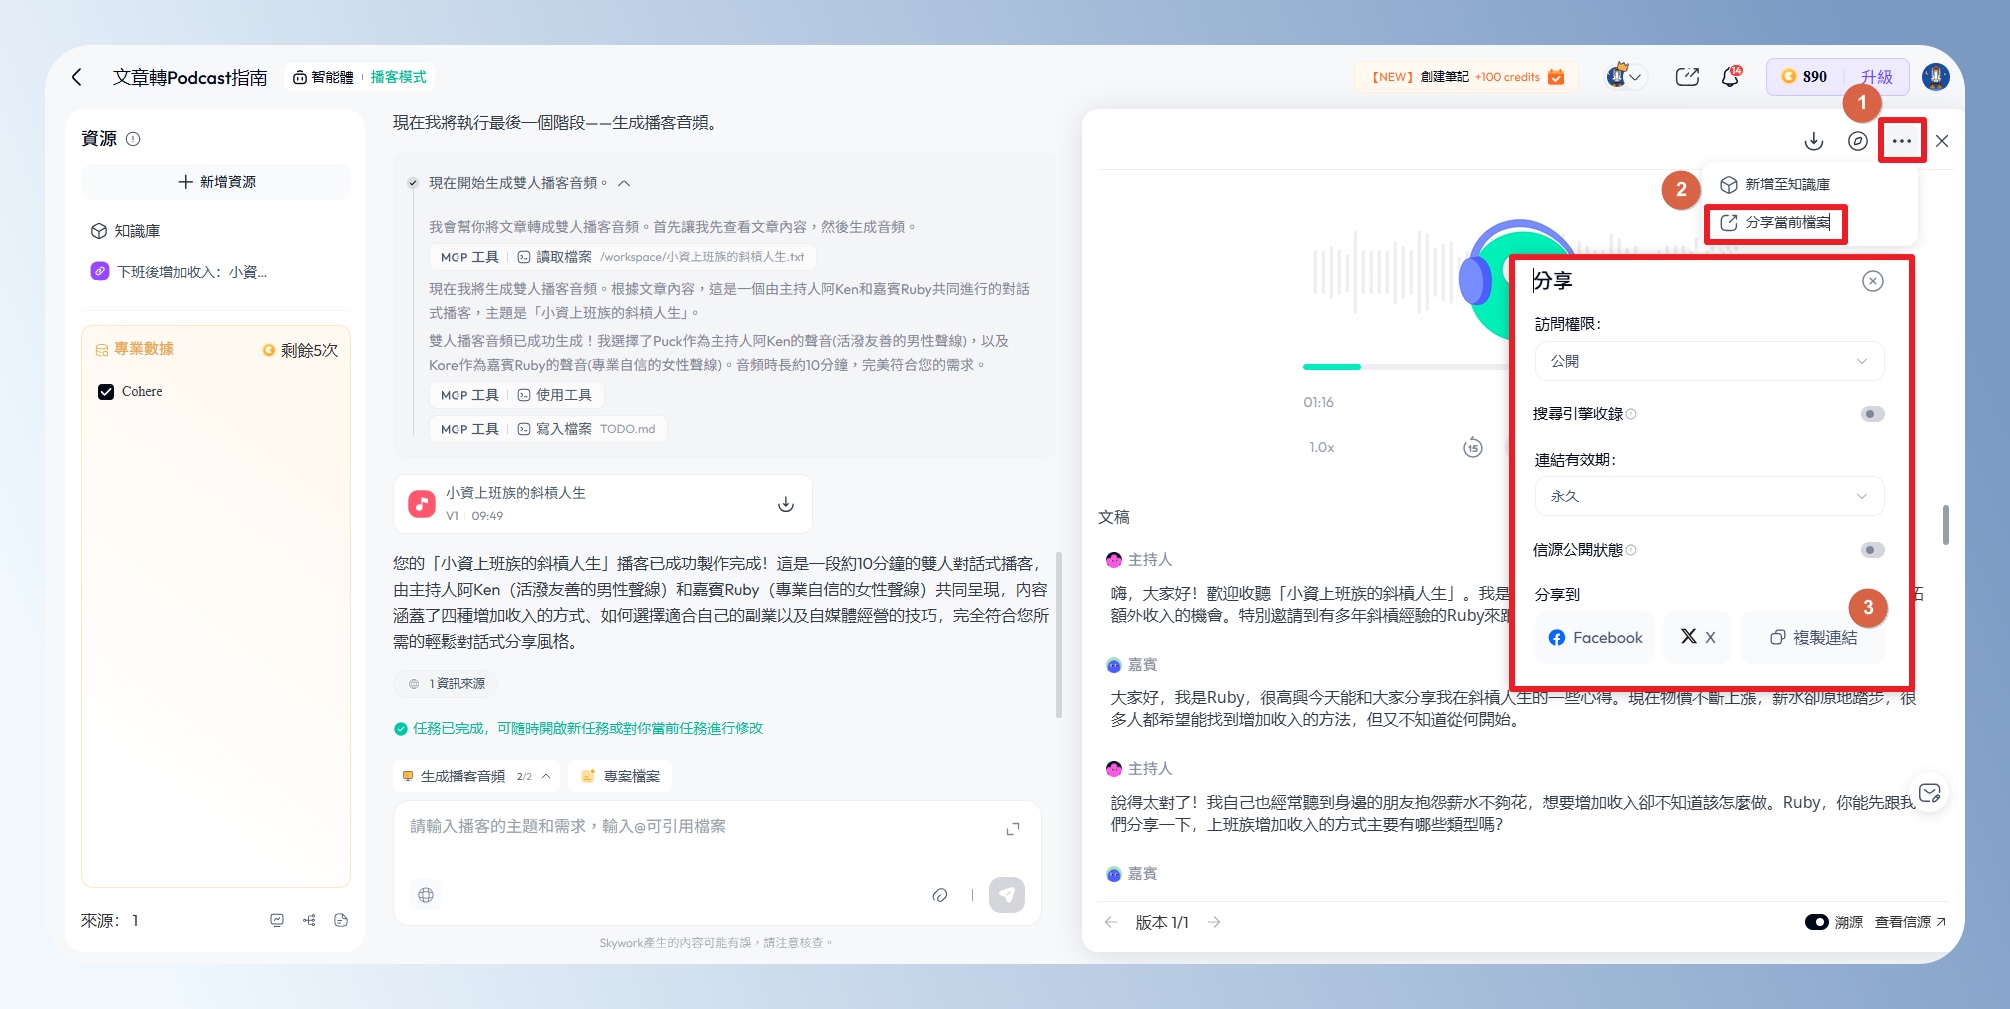Turn off the 溯源 toggle

[1816, 922]
